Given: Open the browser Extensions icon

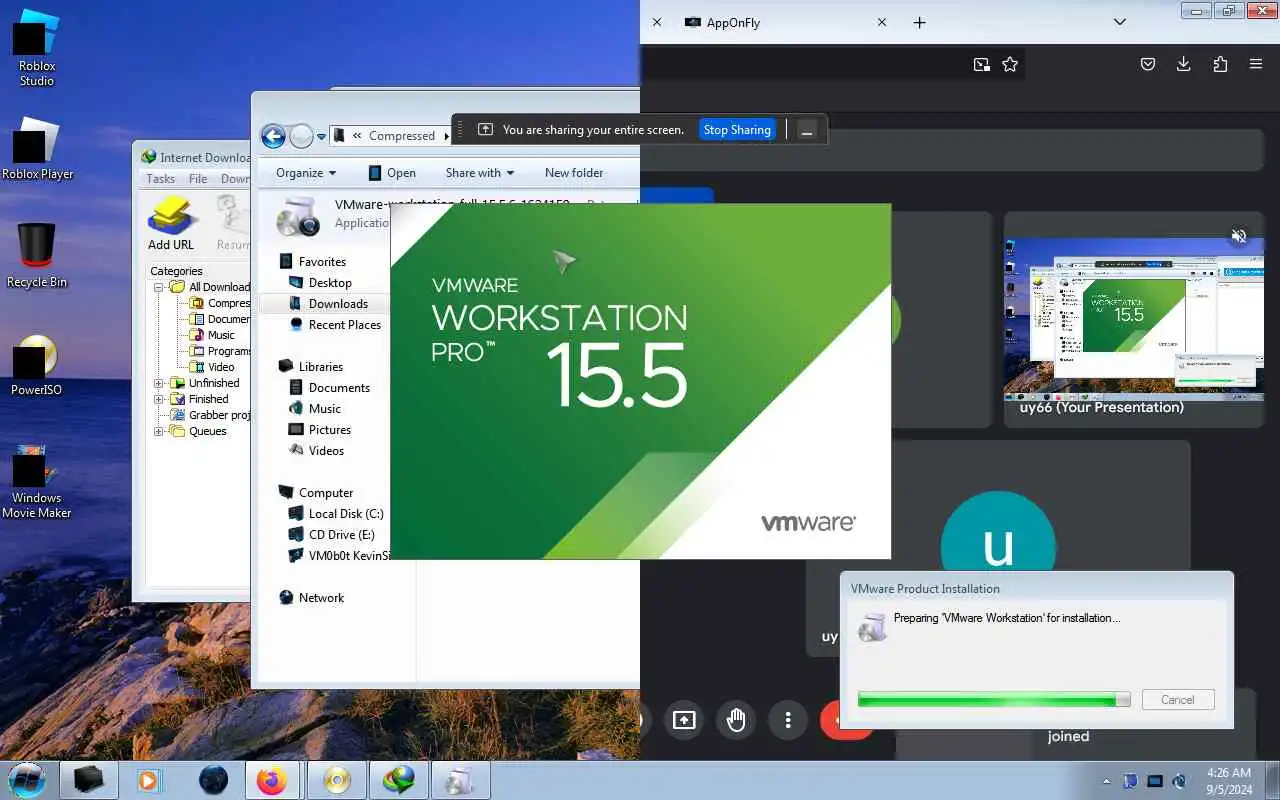Looking at the screenshot, I should point(1220,64).
